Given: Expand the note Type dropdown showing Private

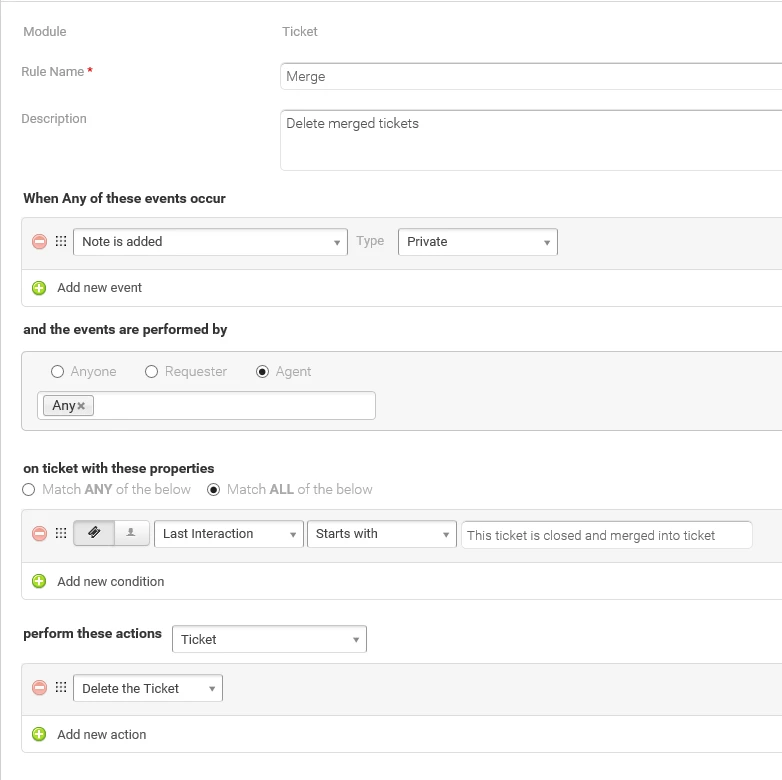Looking at the screenshot, I should [477, 242].
